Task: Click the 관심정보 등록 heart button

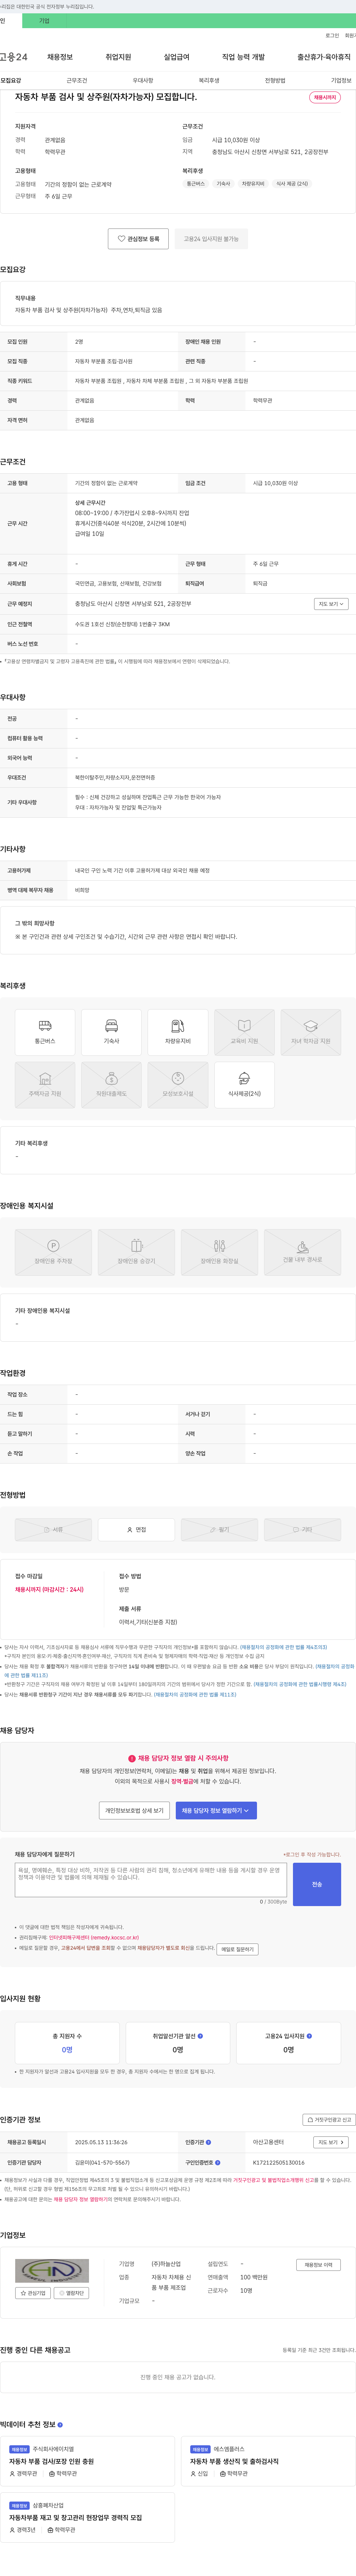Action: 138,239
